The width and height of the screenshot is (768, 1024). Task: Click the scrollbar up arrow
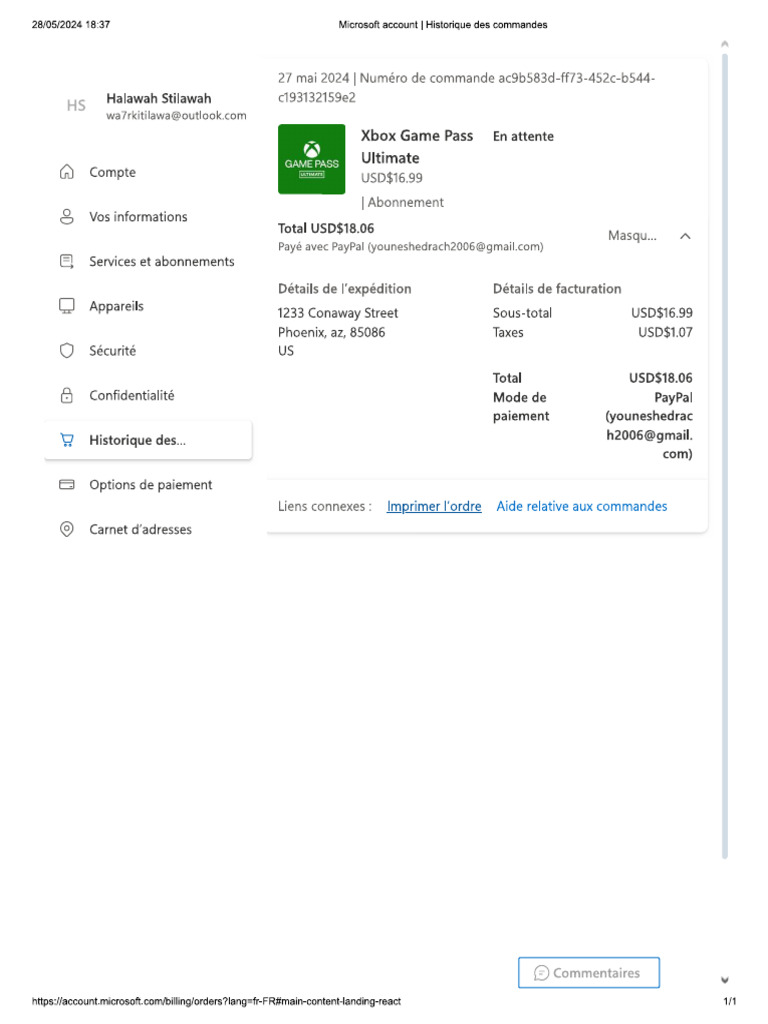[x=724, y=44]
